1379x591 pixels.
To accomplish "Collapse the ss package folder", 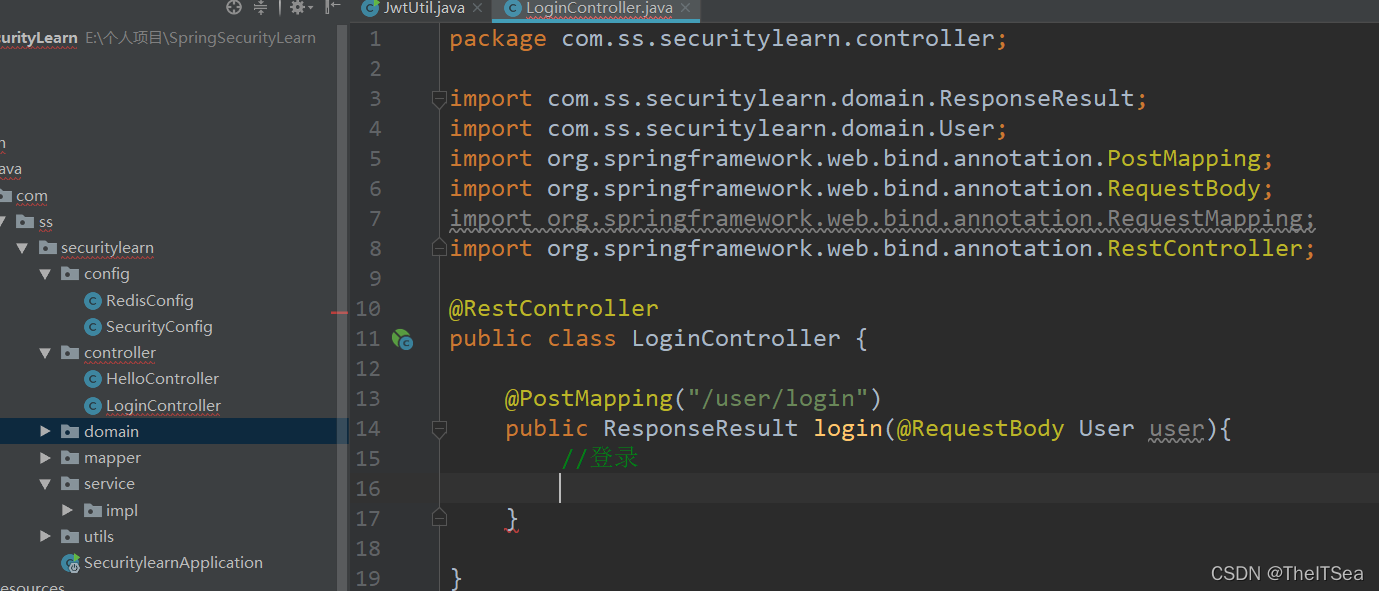I will 2,221.
